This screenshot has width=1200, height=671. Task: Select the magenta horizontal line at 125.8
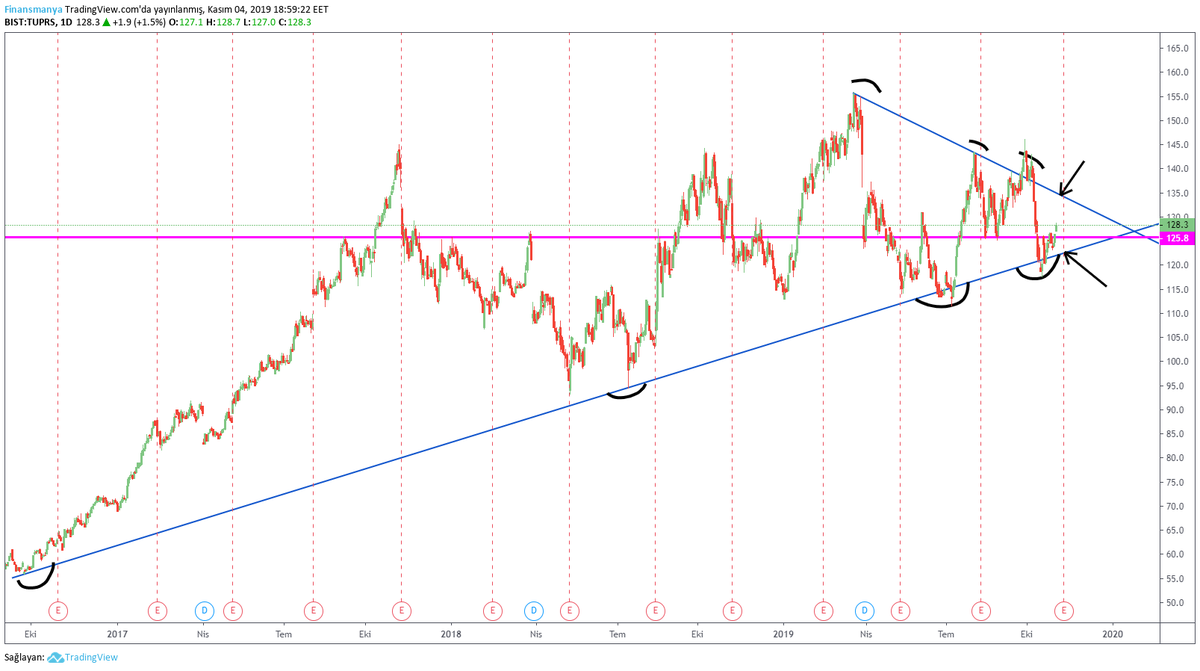coord(580,237)
